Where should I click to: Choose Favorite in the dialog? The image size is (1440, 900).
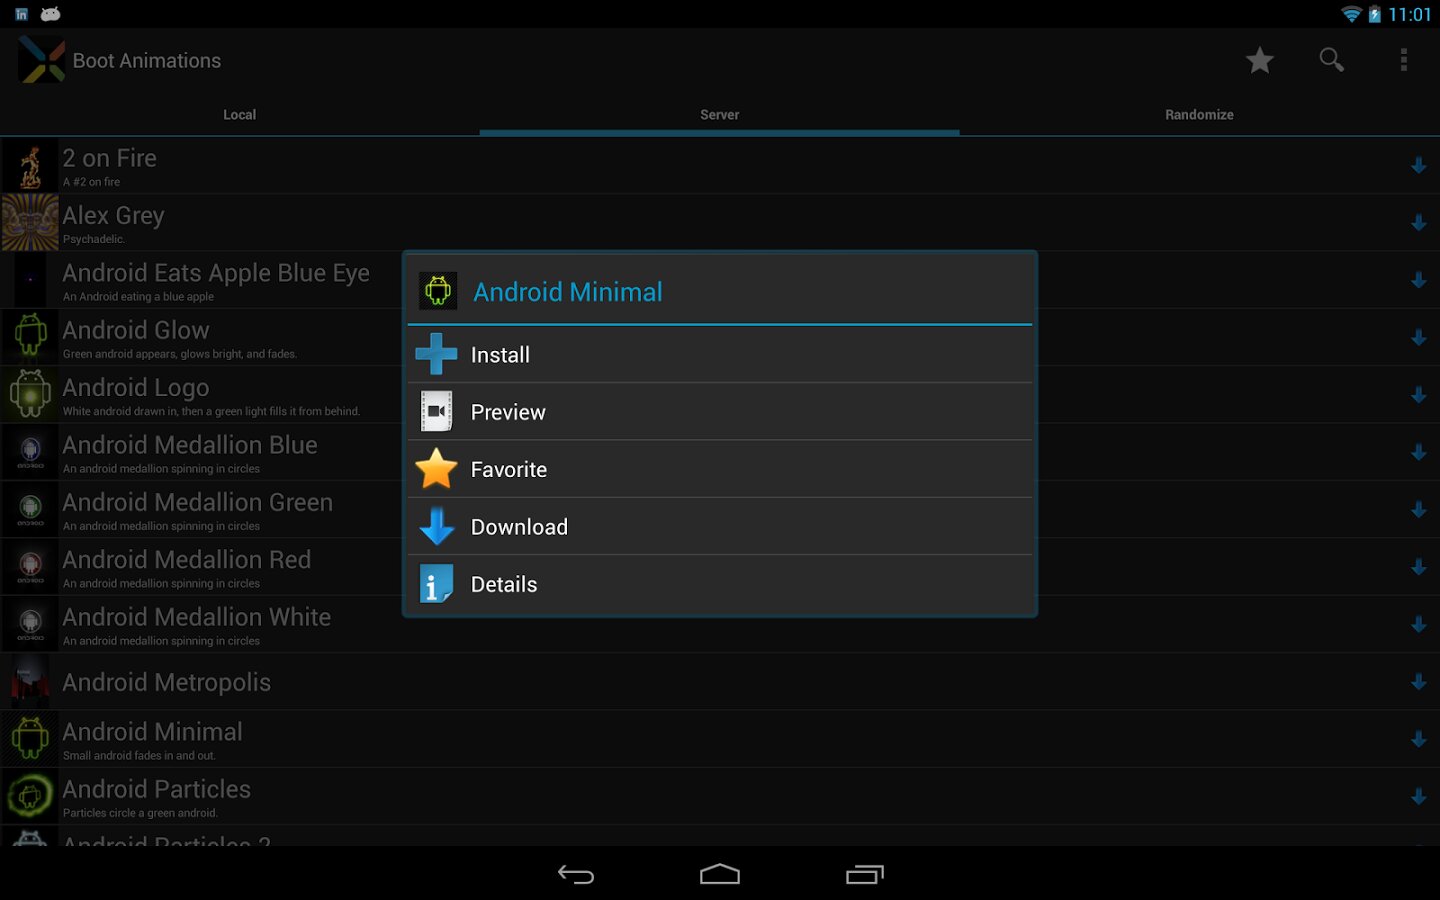720,469
